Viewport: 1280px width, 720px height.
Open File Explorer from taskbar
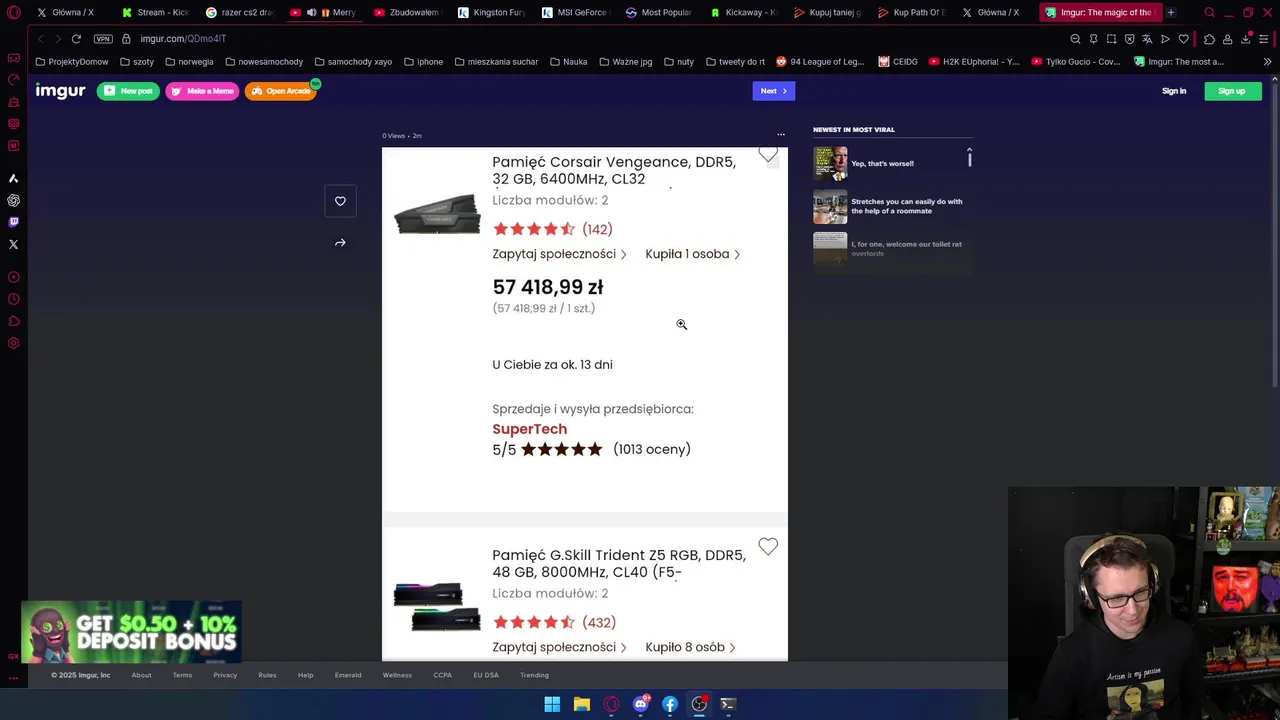581,704
